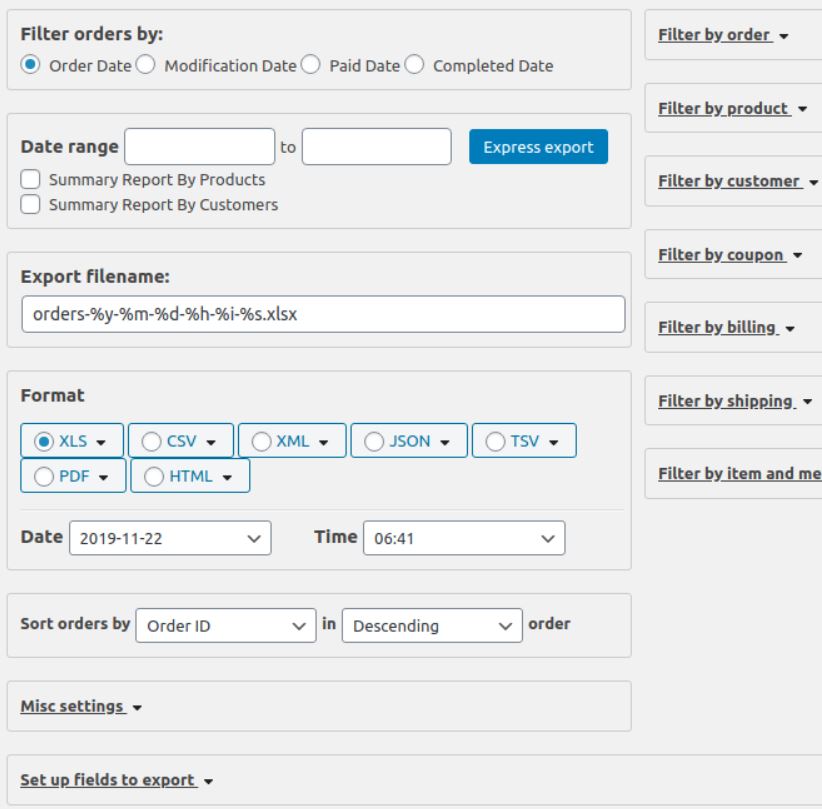Pick PDF as export format
The height and width of the screenshot is (809, 822).
[43, 476]
